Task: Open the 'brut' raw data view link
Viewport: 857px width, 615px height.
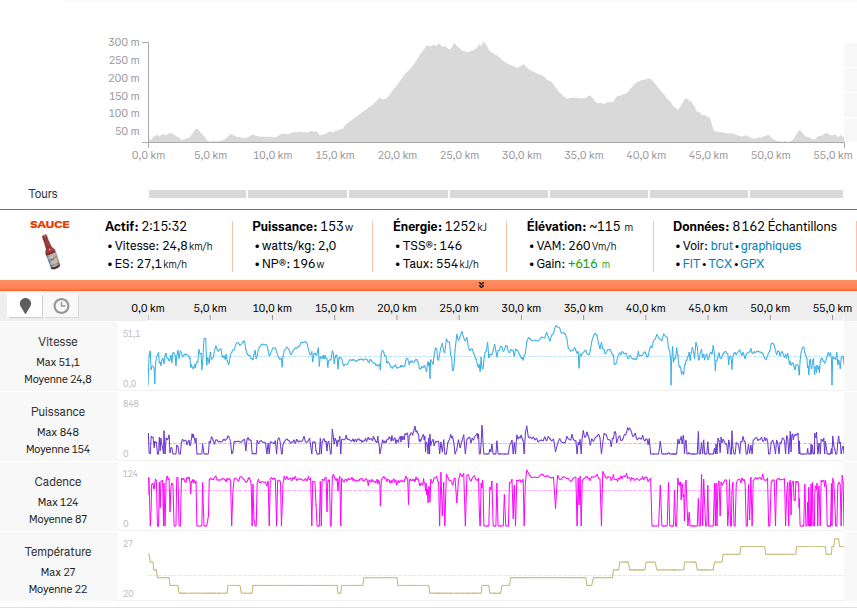Action: (722, 246)
